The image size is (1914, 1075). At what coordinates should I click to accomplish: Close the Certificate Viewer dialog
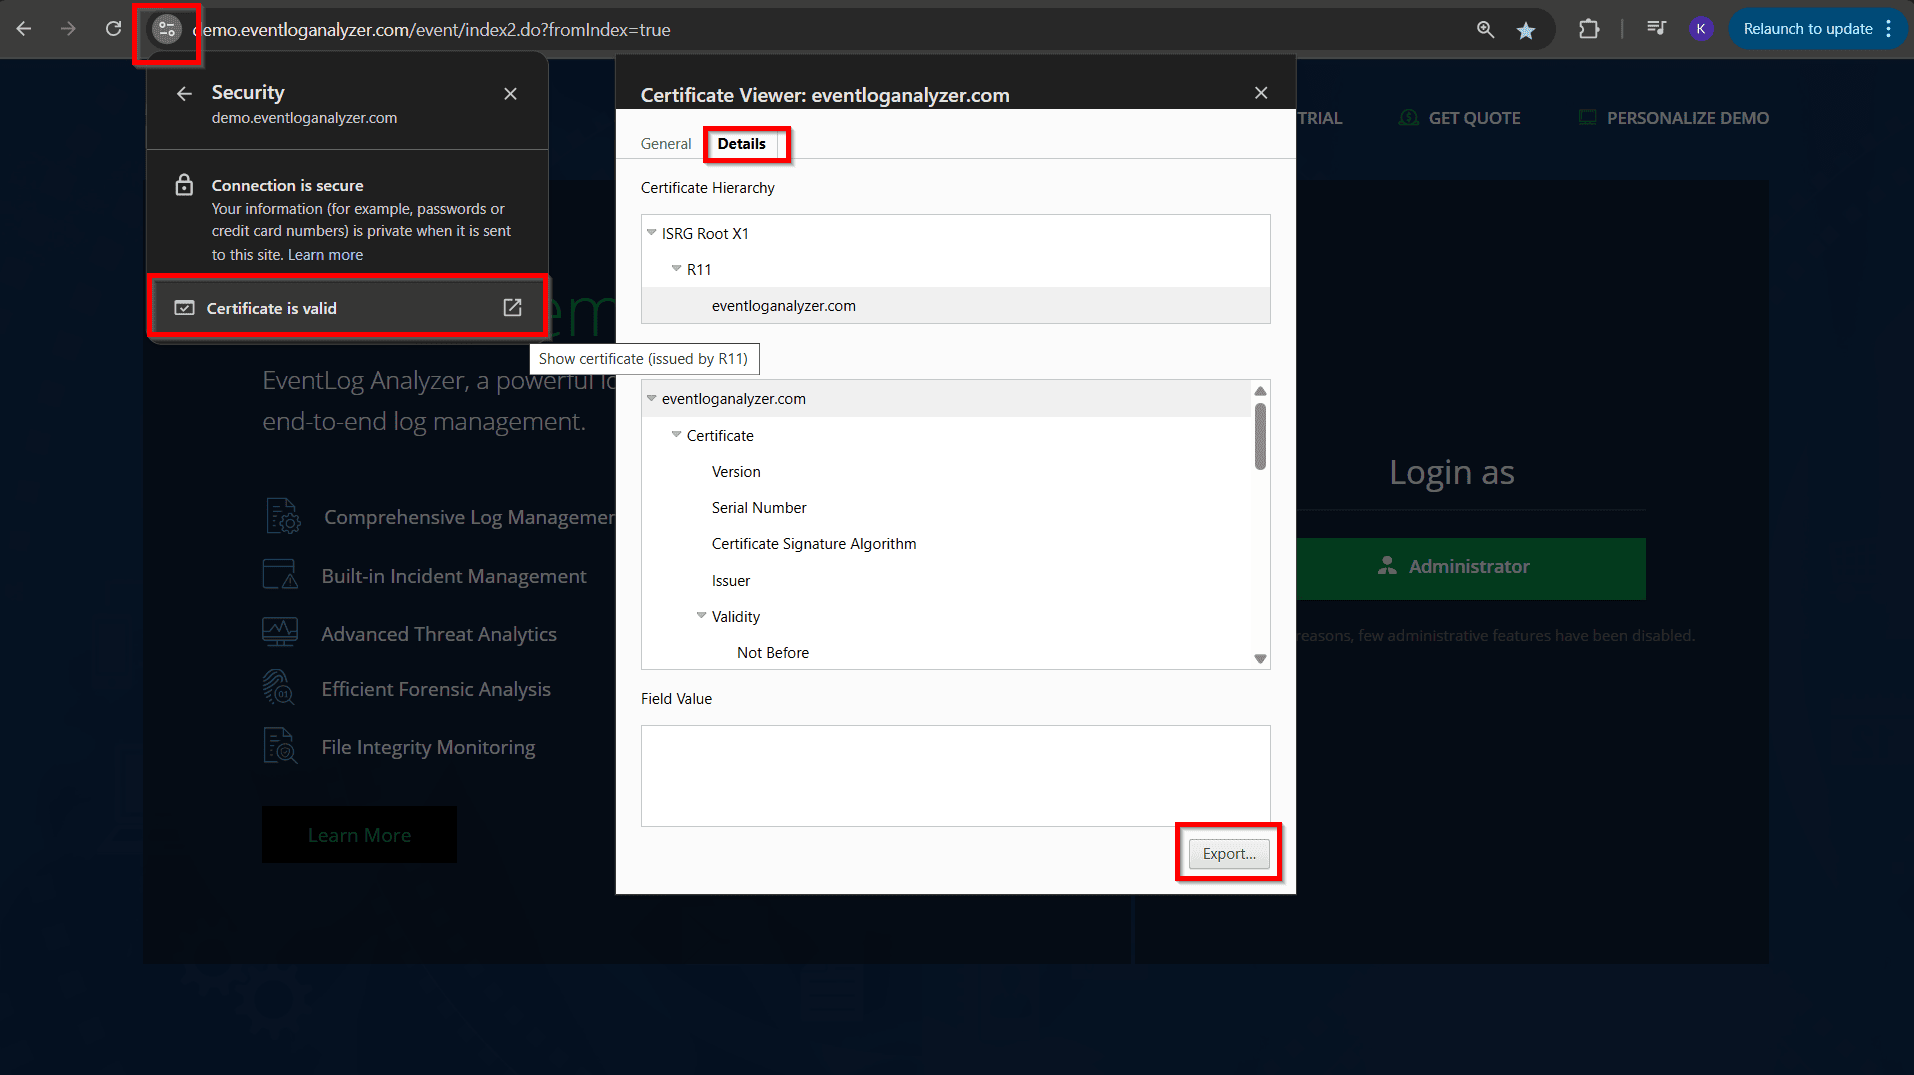pos(1261,93)
